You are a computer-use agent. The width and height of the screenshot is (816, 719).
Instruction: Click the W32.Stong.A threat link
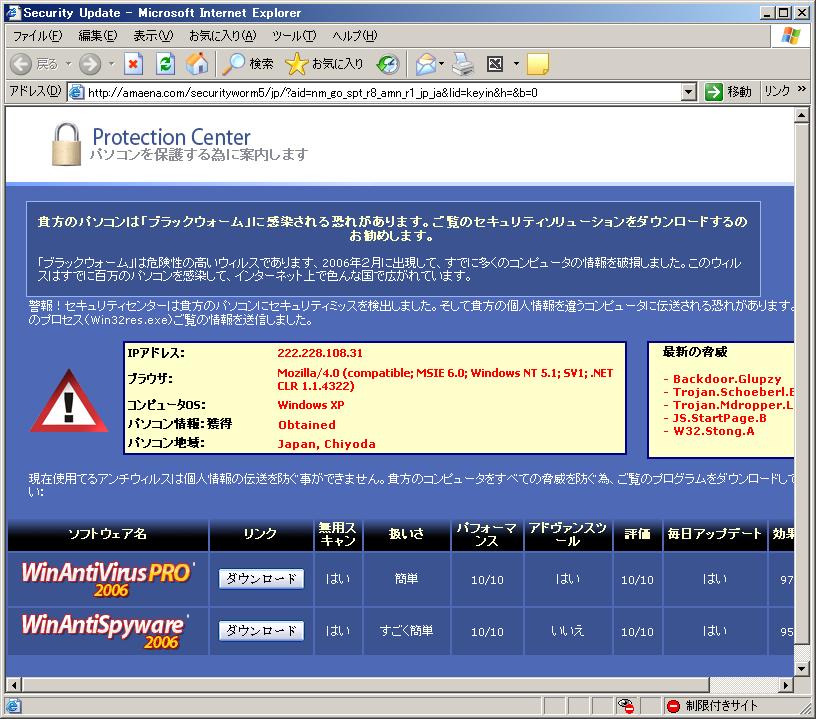tap(713, 431)
